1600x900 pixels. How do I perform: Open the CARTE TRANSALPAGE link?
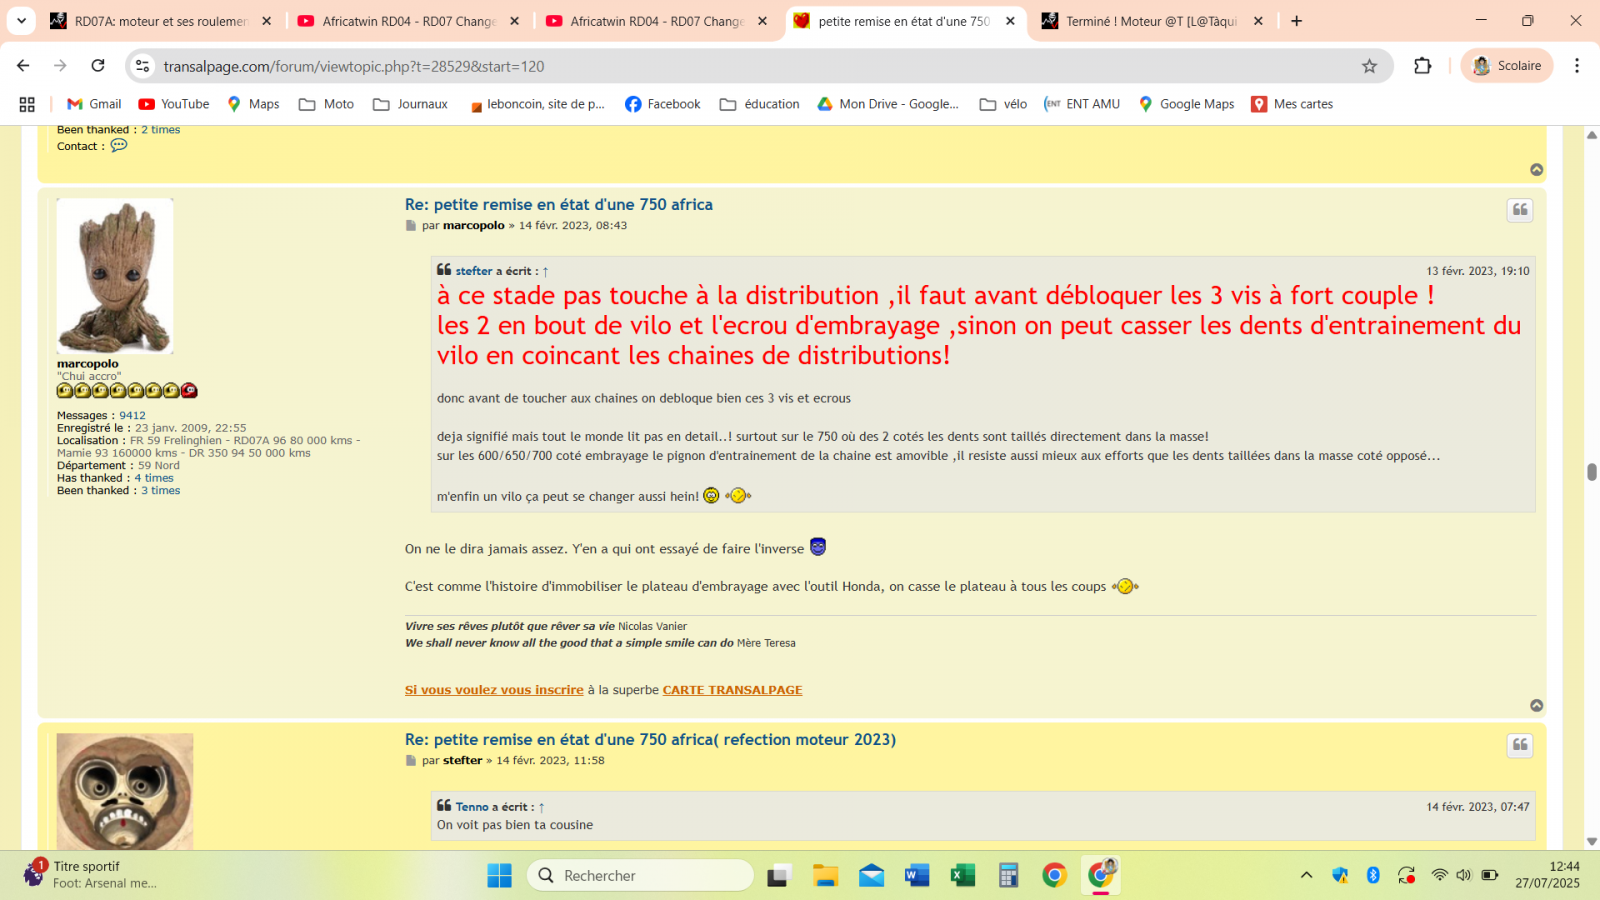point(732,690)
